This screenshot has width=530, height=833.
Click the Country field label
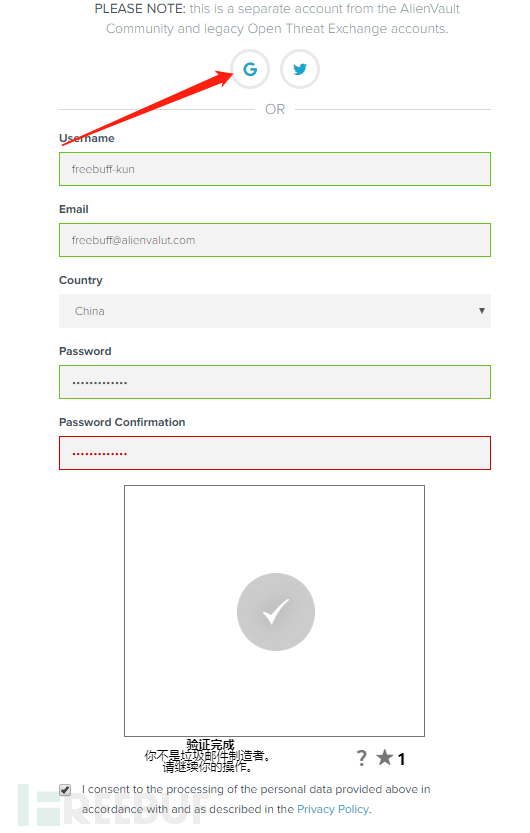81,280
